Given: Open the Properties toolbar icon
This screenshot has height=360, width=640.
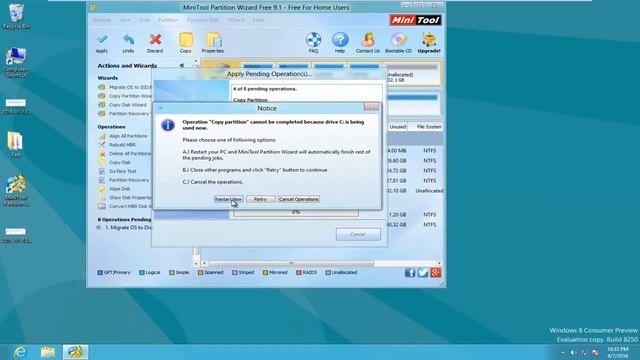Looking at the screenshot, I should 213,40.
